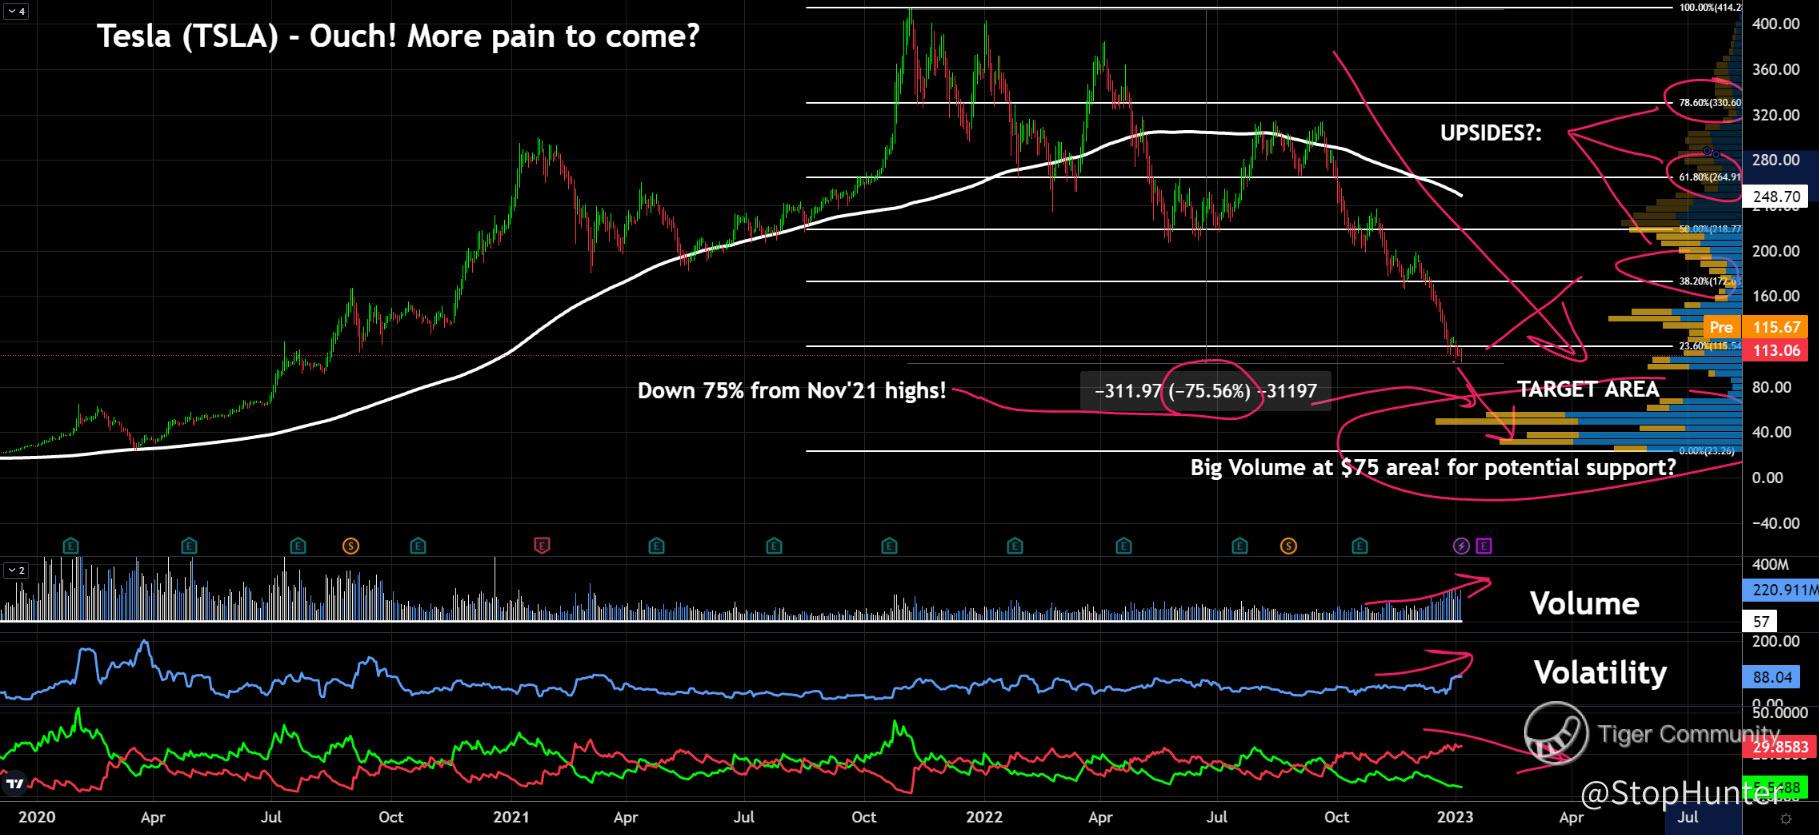Click the −311.97 (−75.56%) measurement label
1819x835 pixels.
[1206, 392]
